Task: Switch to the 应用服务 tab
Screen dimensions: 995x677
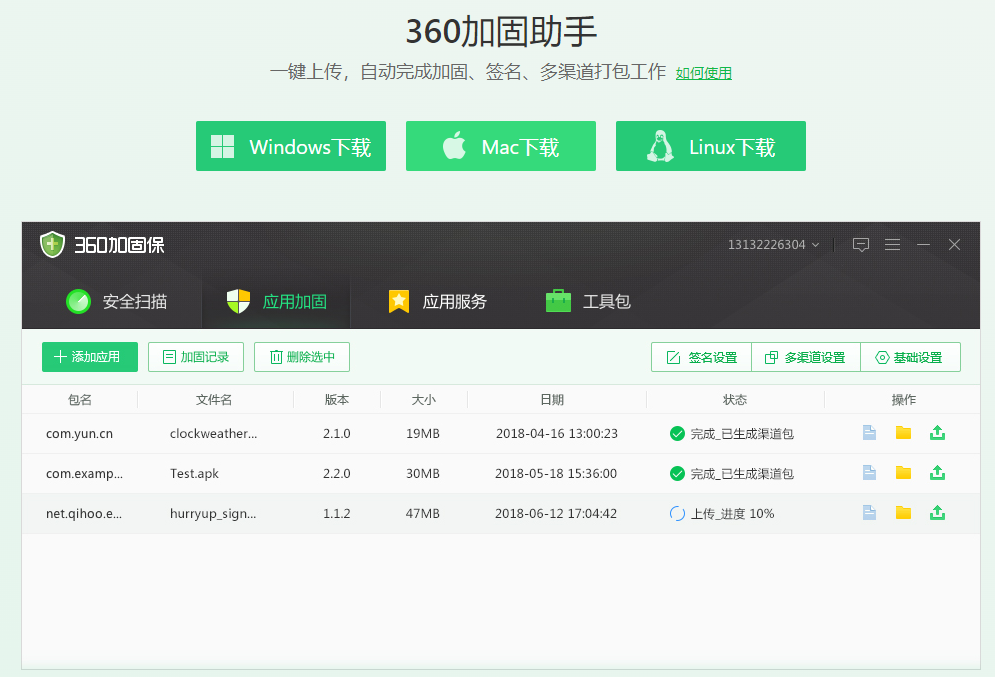Action: pyautogui.click(x=437, y=301)
